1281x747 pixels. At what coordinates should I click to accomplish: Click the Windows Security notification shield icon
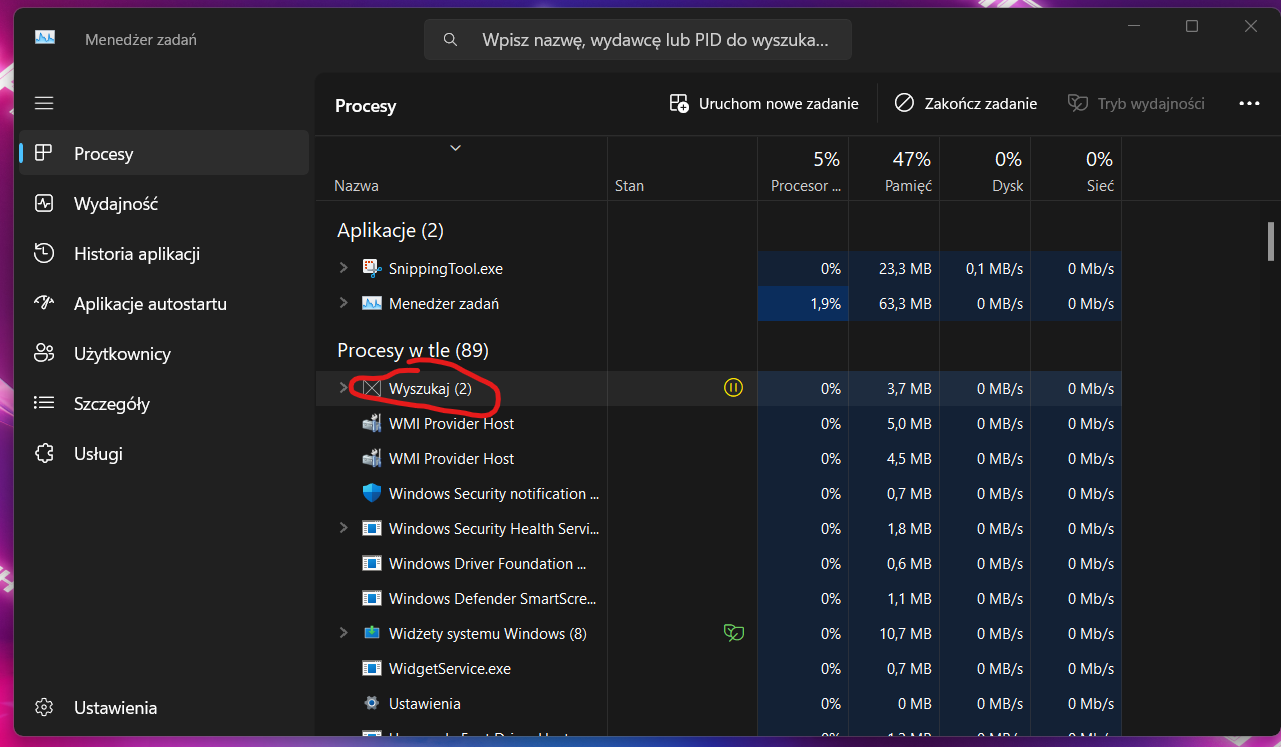[x=372, y=493]
